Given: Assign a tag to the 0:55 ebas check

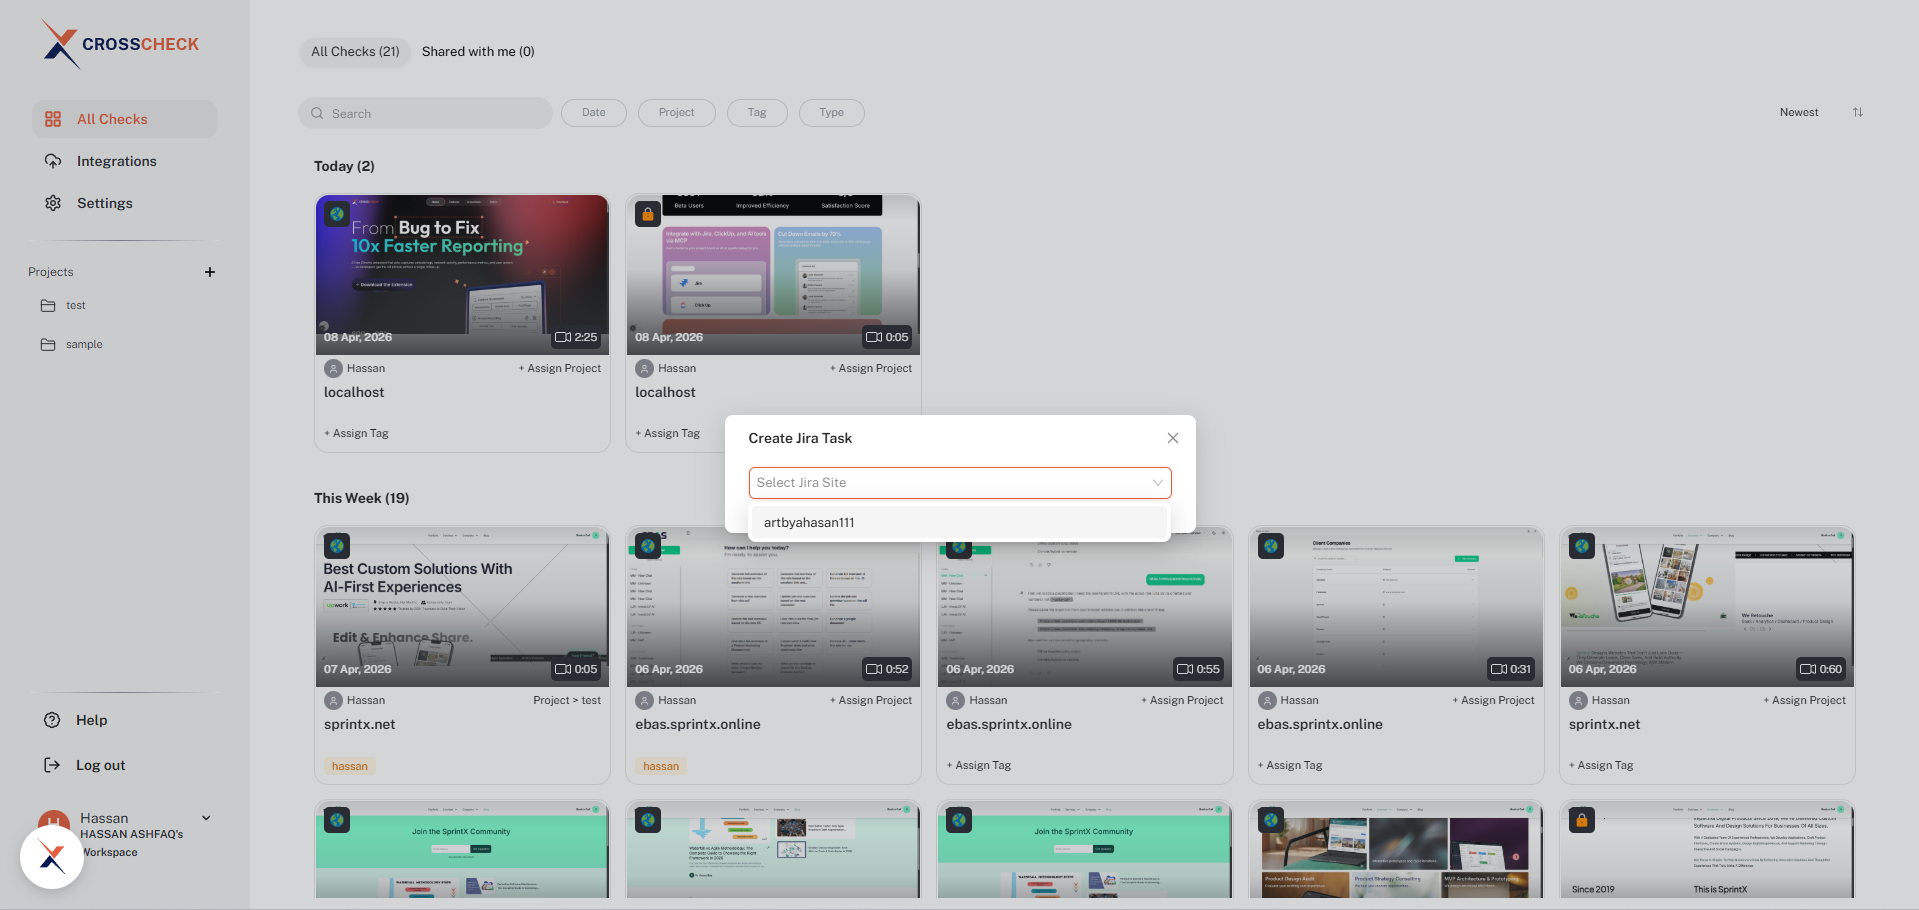Looking at the screenshot, I should 979,765.
